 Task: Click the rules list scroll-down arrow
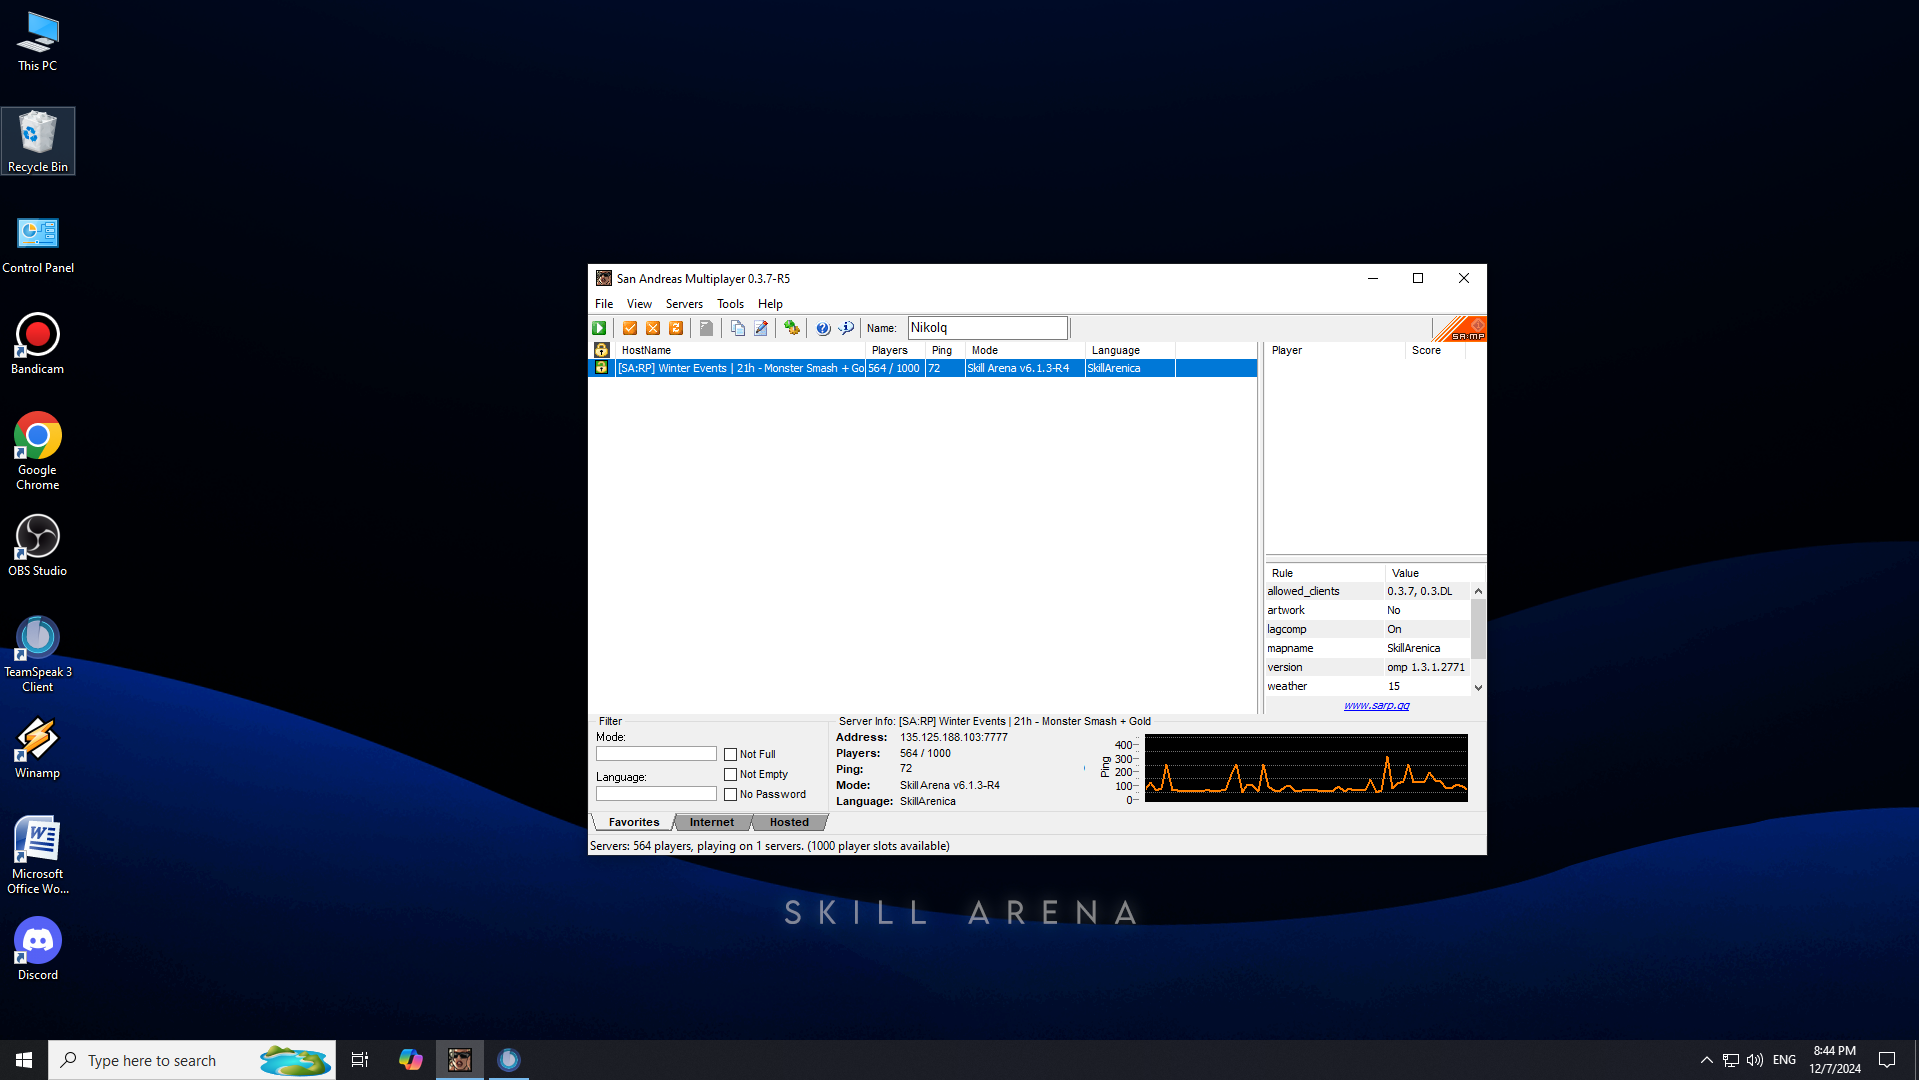tap(1478, 687)
